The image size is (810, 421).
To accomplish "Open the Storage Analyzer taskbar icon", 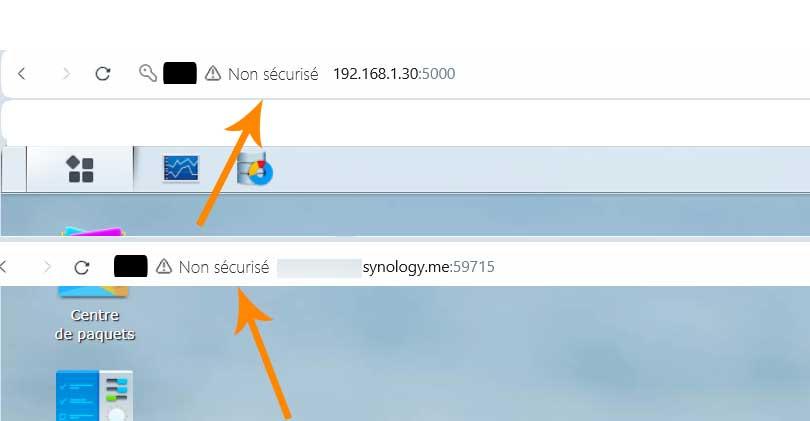I will (255, 168).
